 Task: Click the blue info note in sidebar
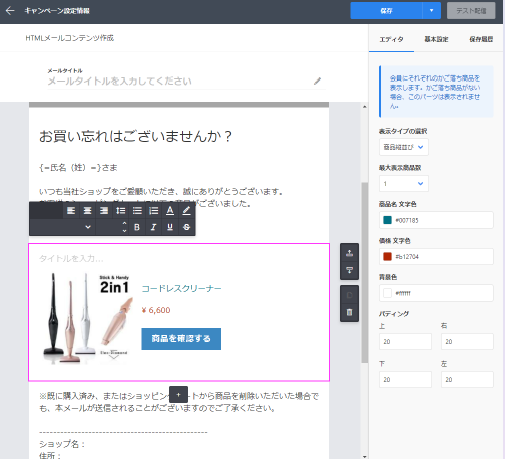coord(436,92)
